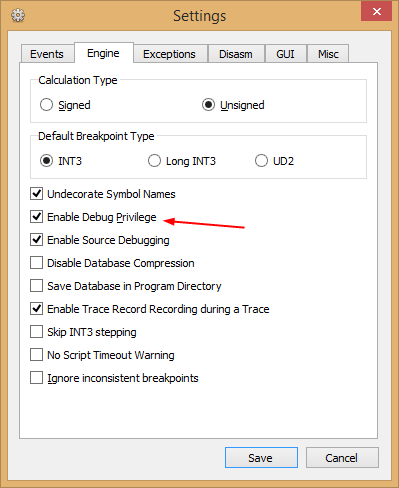This screenshot has width=399, height=488.
Task: Switch to the Events tab
Action: point(47,54)
